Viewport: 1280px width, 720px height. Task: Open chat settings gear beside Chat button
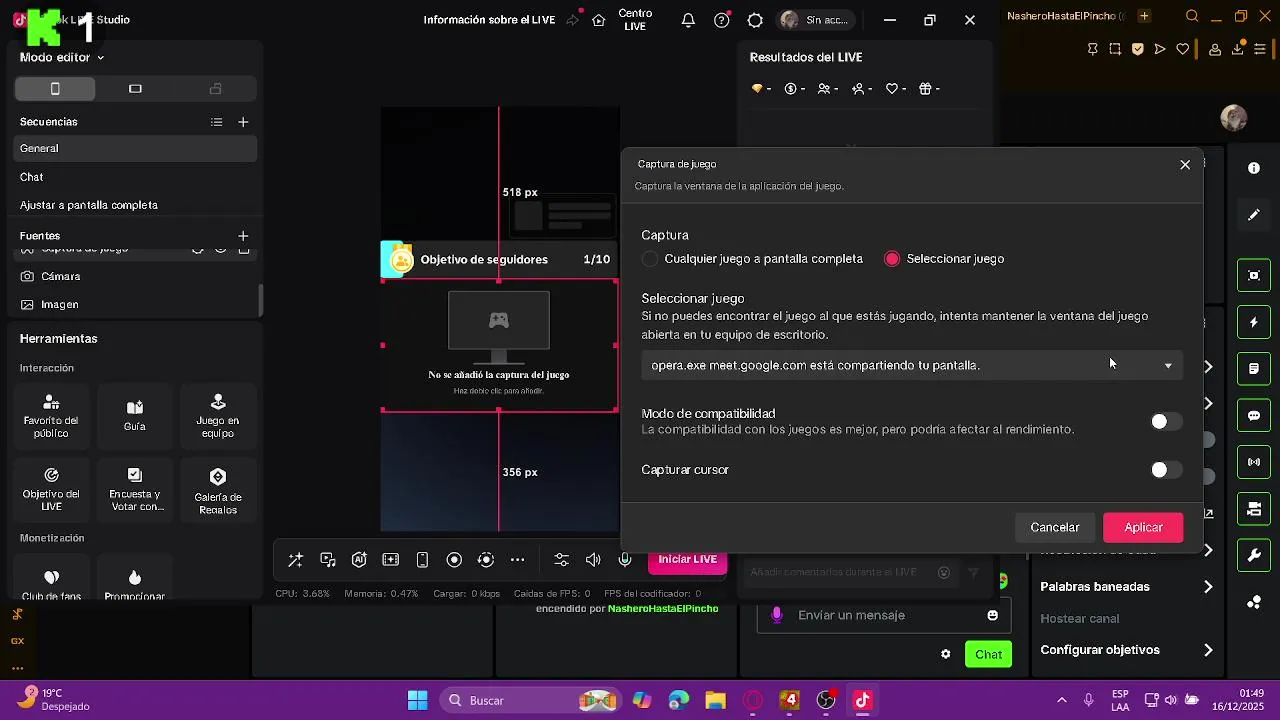click(x=945, y=655)
